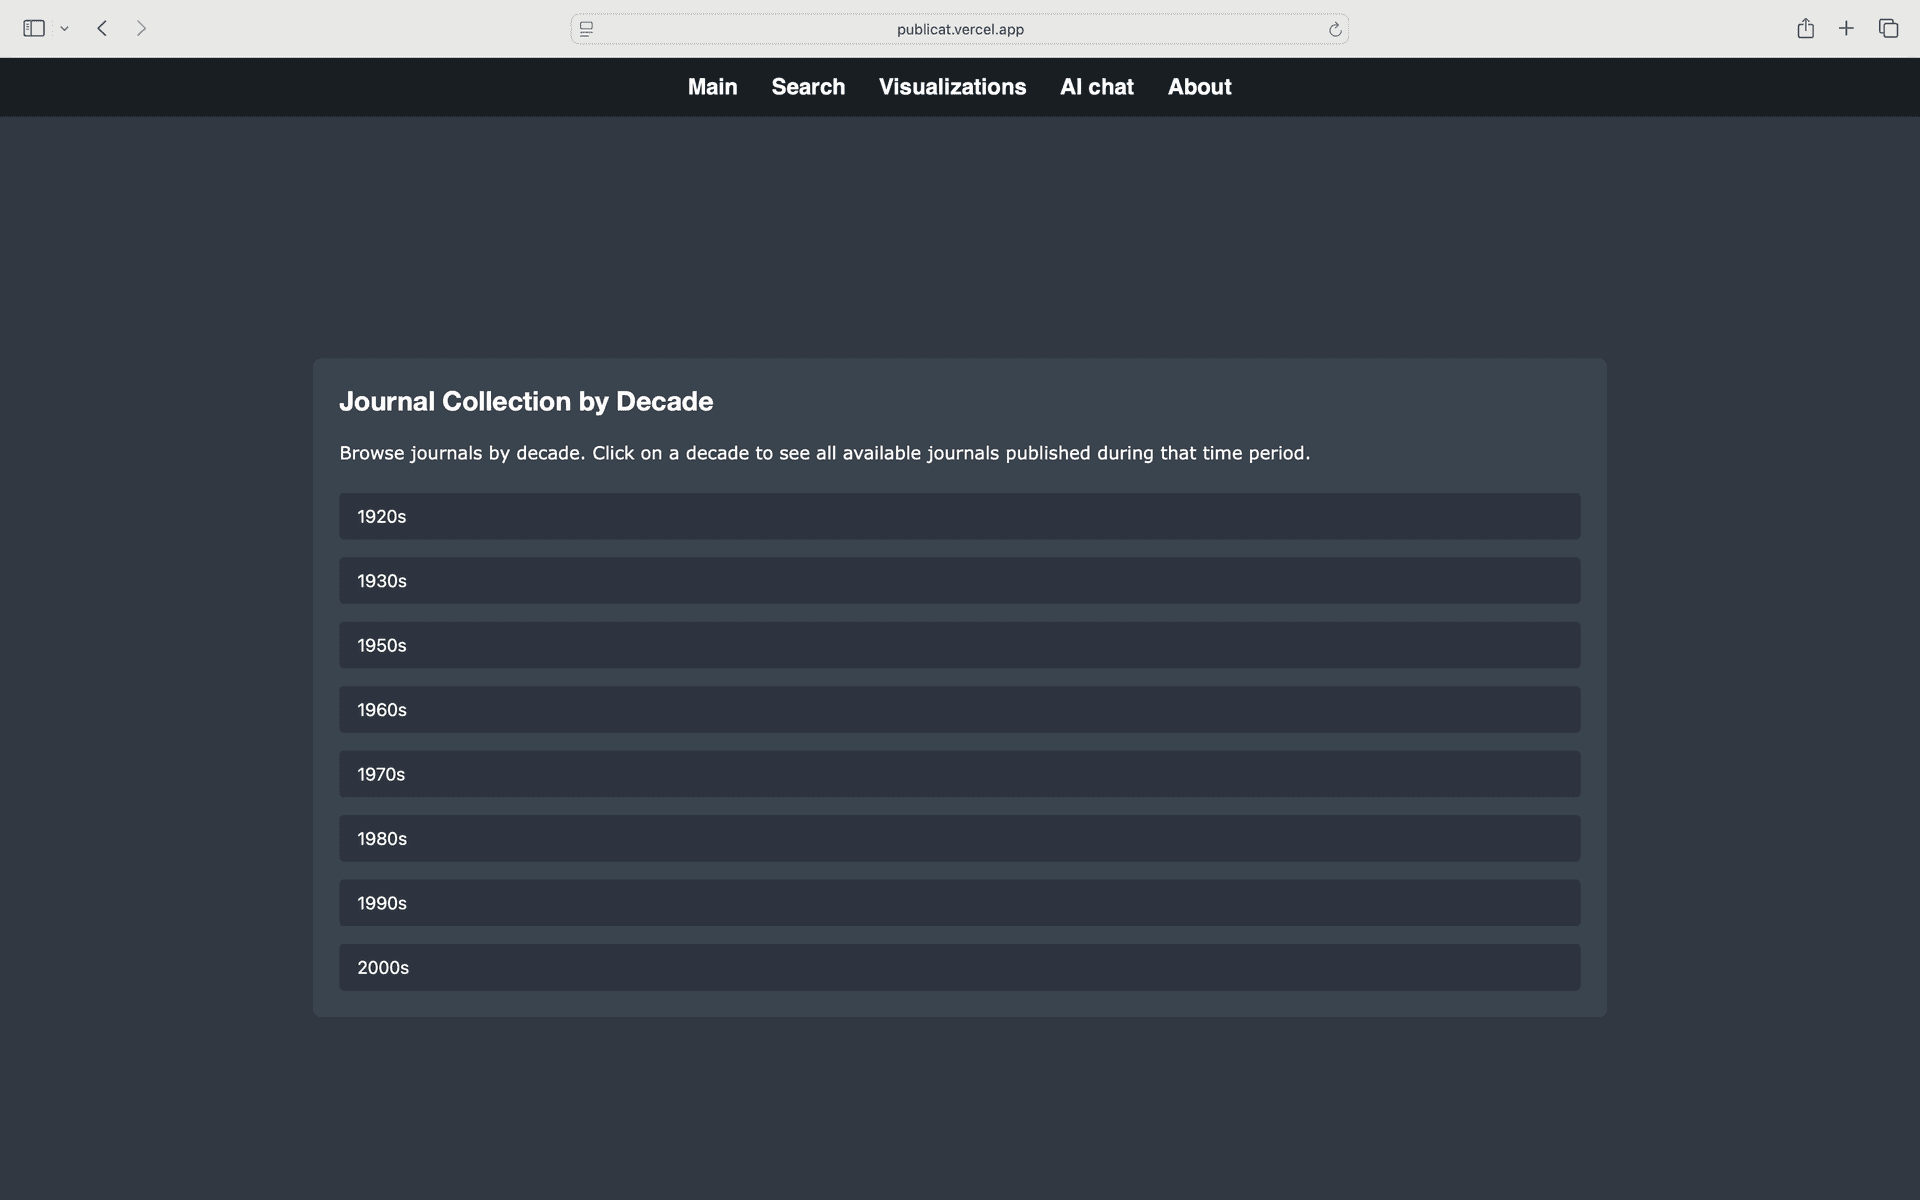Viewport: 1920px width, 1200px height.
Task: Toggle the Safari sidebar icon
Action: [34, 28]
